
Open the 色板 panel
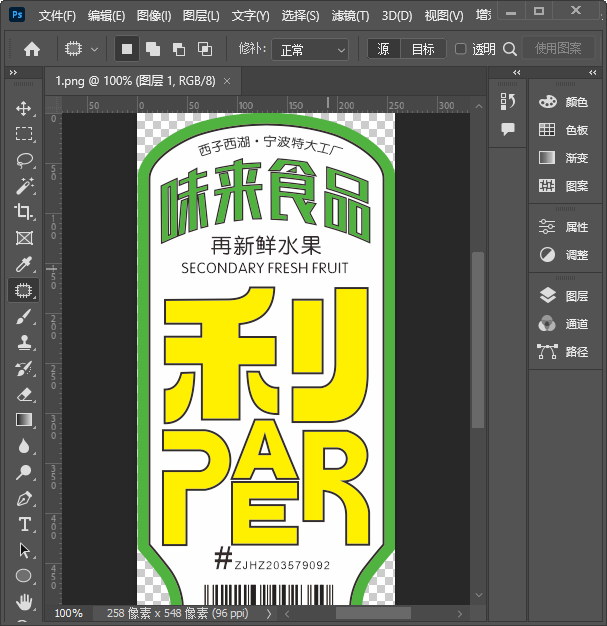pos(564,130)
